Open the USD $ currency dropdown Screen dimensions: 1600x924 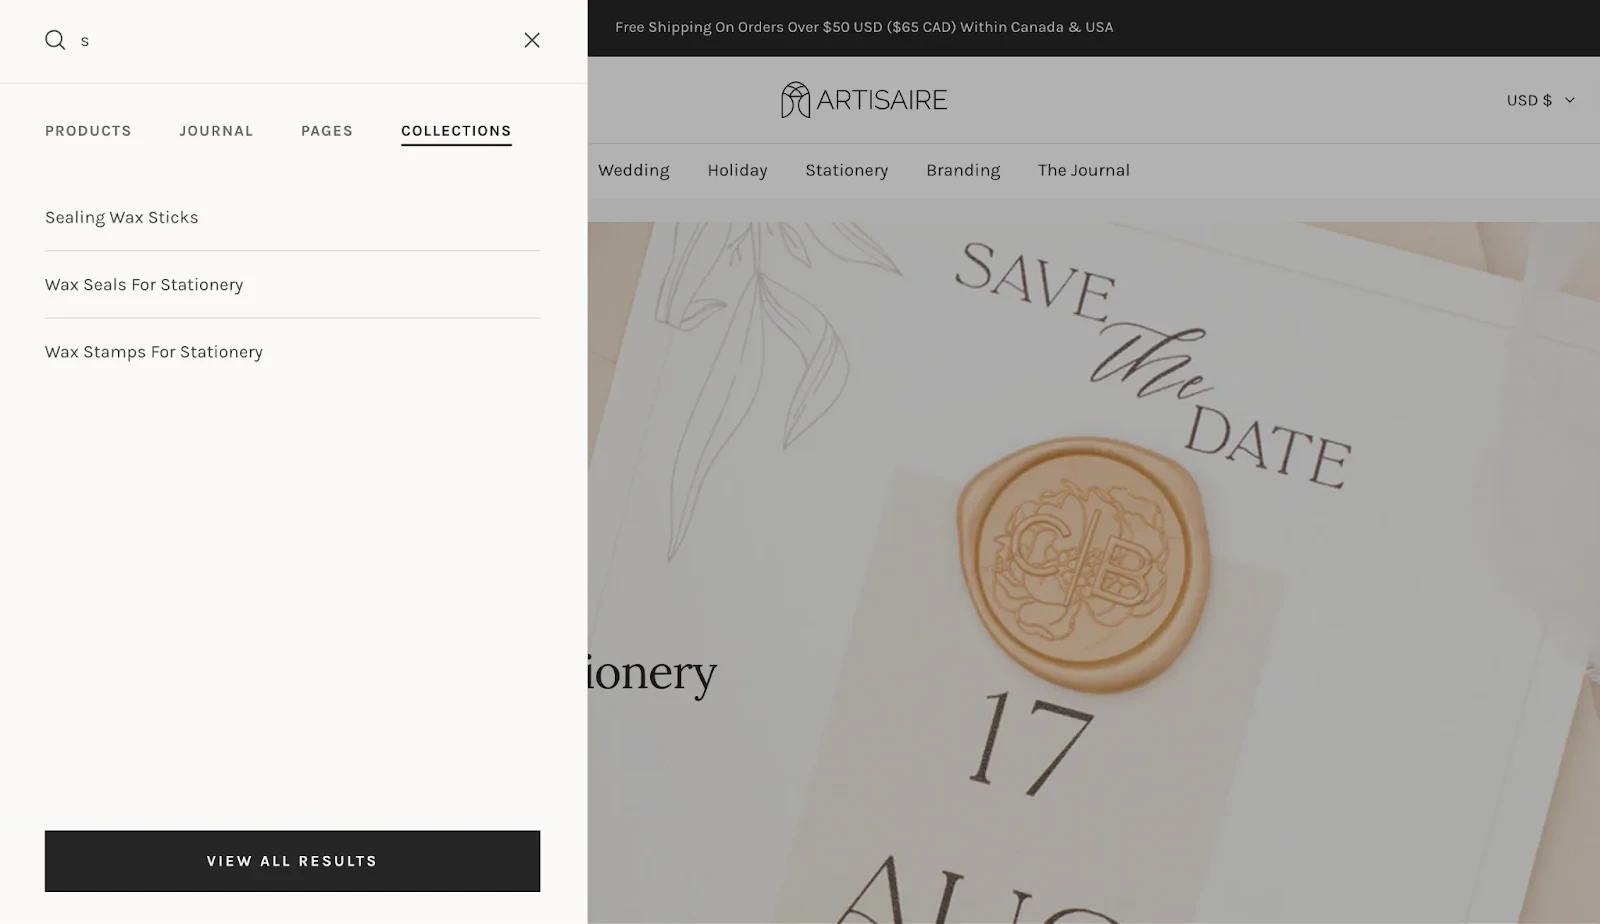(x=1540, y=100)
